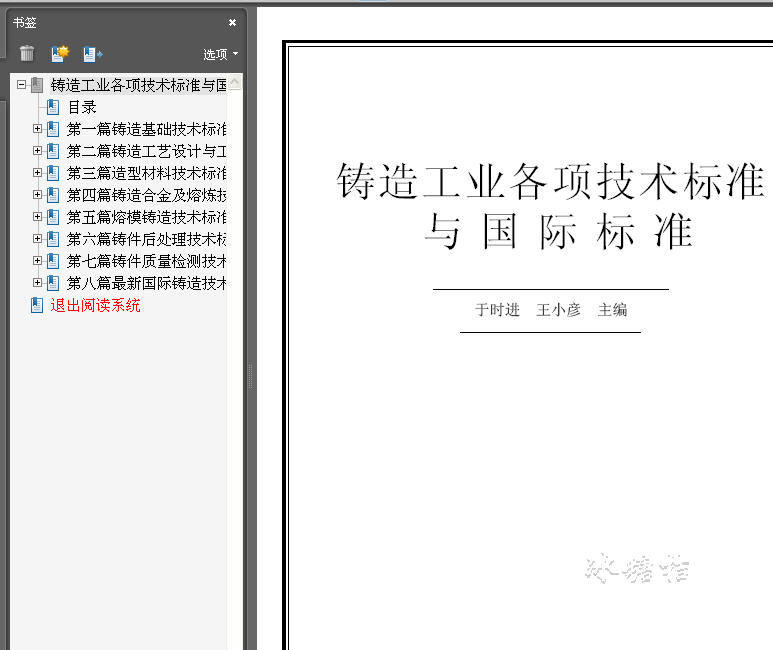The image size is (773, 650).
Task: Click the page icon beside 第三篇 bookmark
Action: [53, 173]
